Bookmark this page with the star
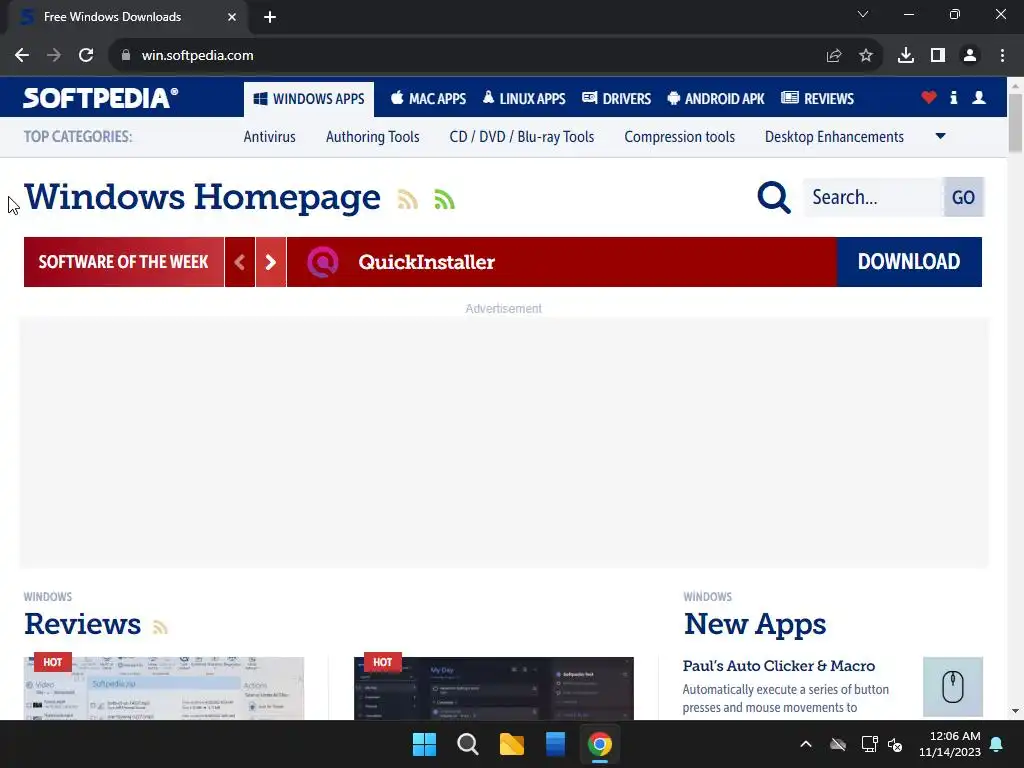The width and height of the screenshot is (1024, 768). 866,56
